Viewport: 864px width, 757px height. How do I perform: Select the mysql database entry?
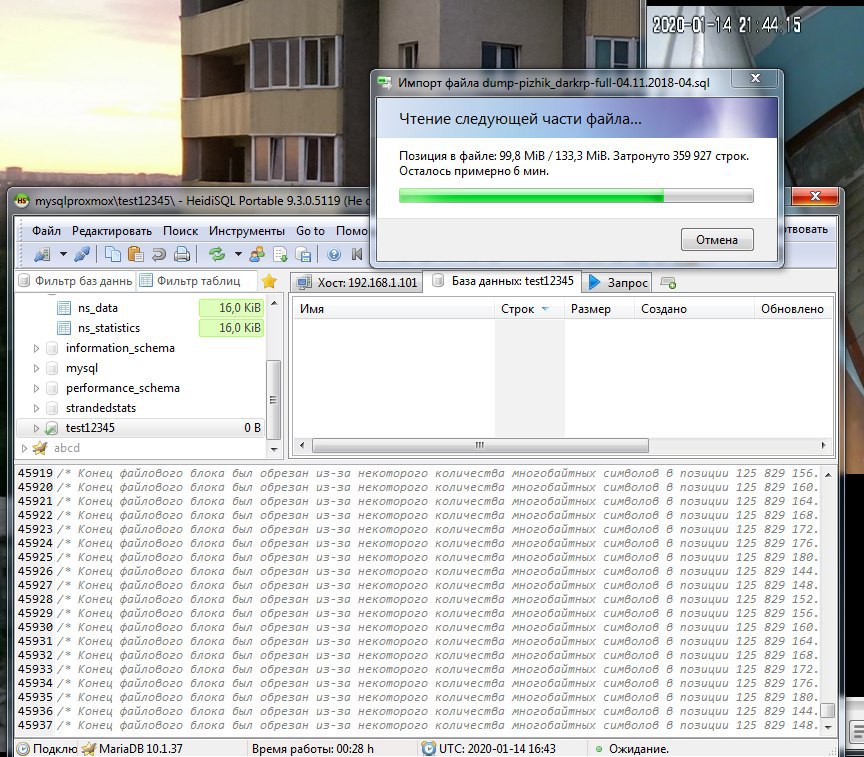pyautogui.click(x=82, y=368)
